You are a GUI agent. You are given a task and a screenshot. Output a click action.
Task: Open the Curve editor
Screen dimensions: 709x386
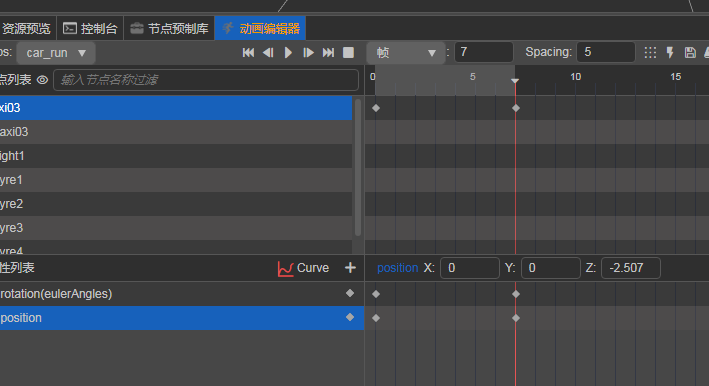[x=303, y=268]
